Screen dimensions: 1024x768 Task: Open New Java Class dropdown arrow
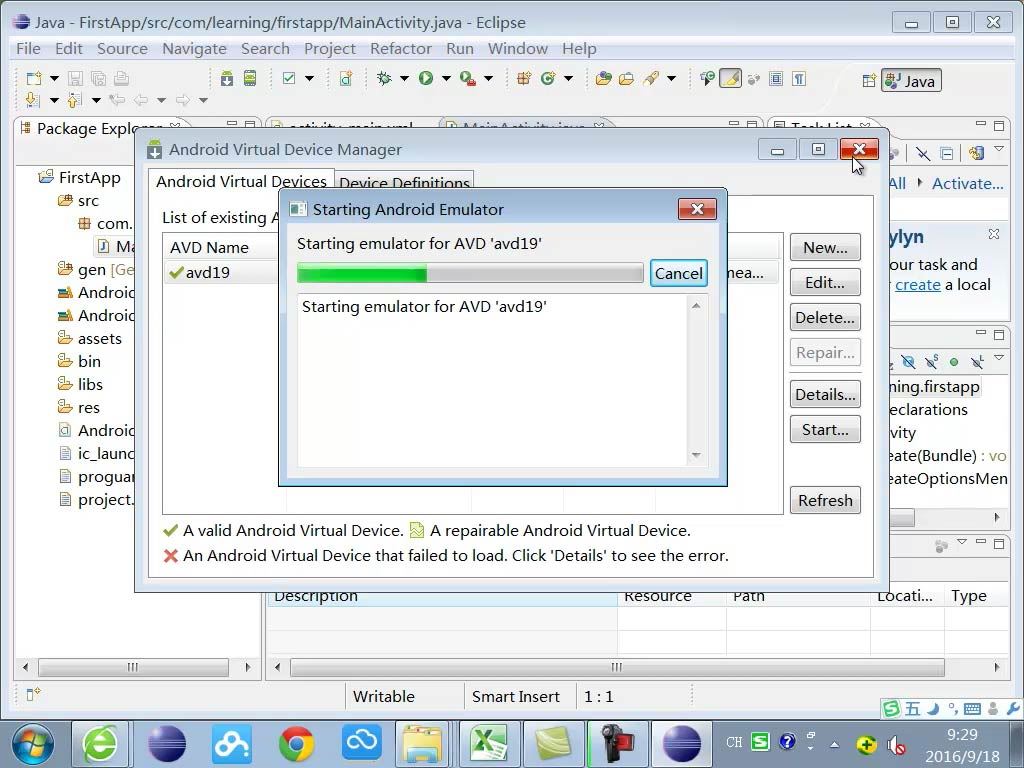pyautogui.click(x=568, y=78)
